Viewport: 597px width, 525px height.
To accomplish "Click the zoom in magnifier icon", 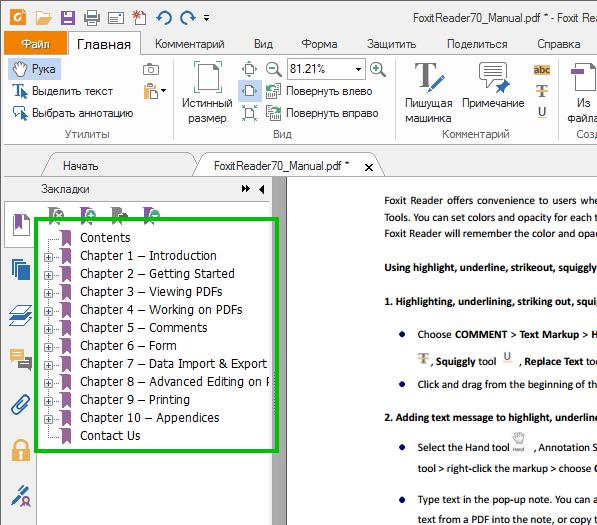I will pyautogui.click(x=378, y=70).
